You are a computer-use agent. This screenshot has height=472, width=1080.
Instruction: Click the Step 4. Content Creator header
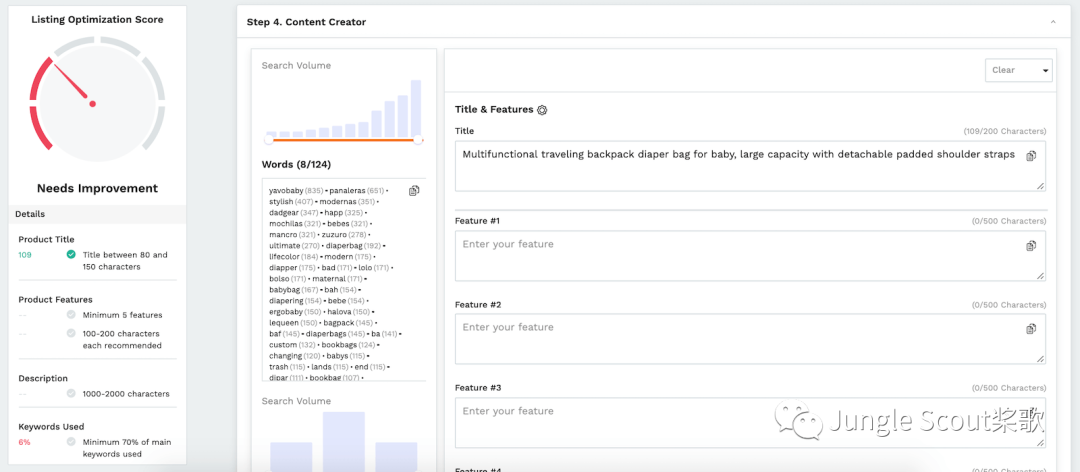[x=306, y=22]
